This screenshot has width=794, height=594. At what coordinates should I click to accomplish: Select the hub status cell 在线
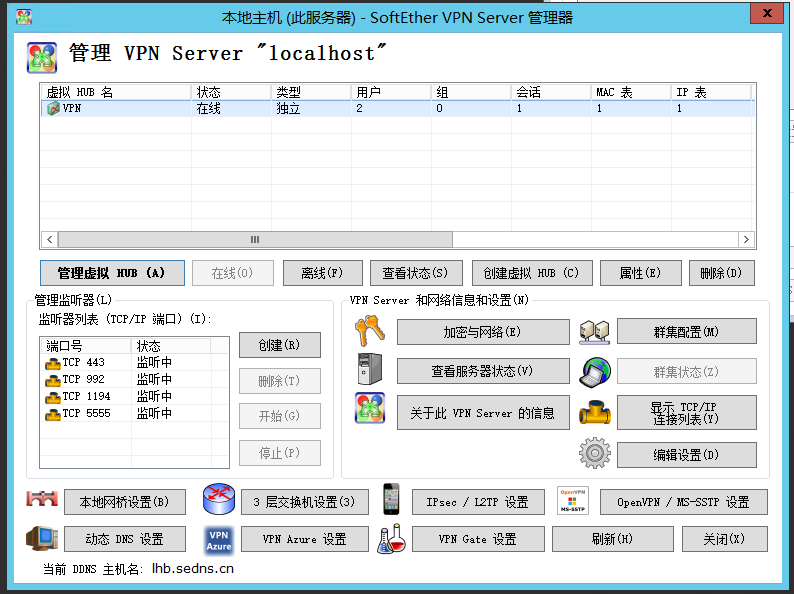pyautogui.click(x=209, y=108)
